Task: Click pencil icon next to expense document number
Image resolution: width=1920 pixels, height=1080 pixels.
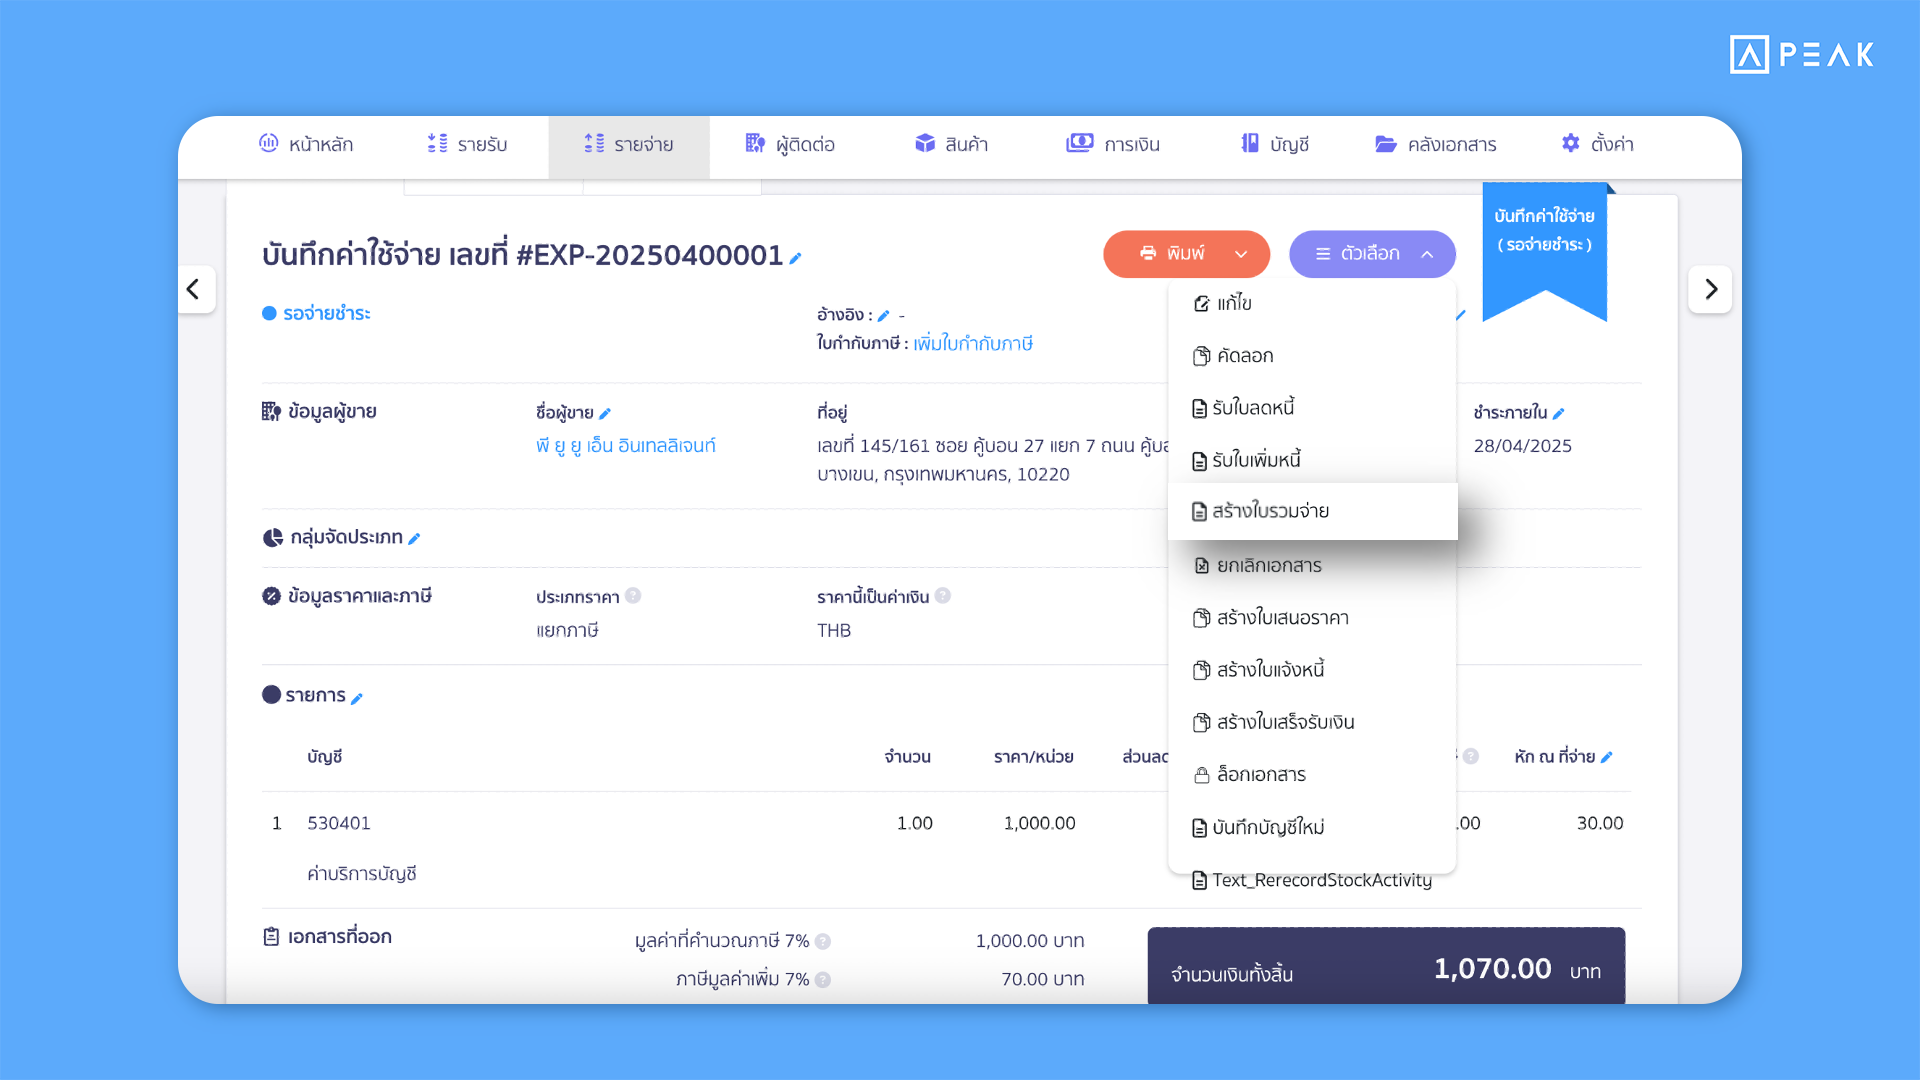Action: click(795, 259)
